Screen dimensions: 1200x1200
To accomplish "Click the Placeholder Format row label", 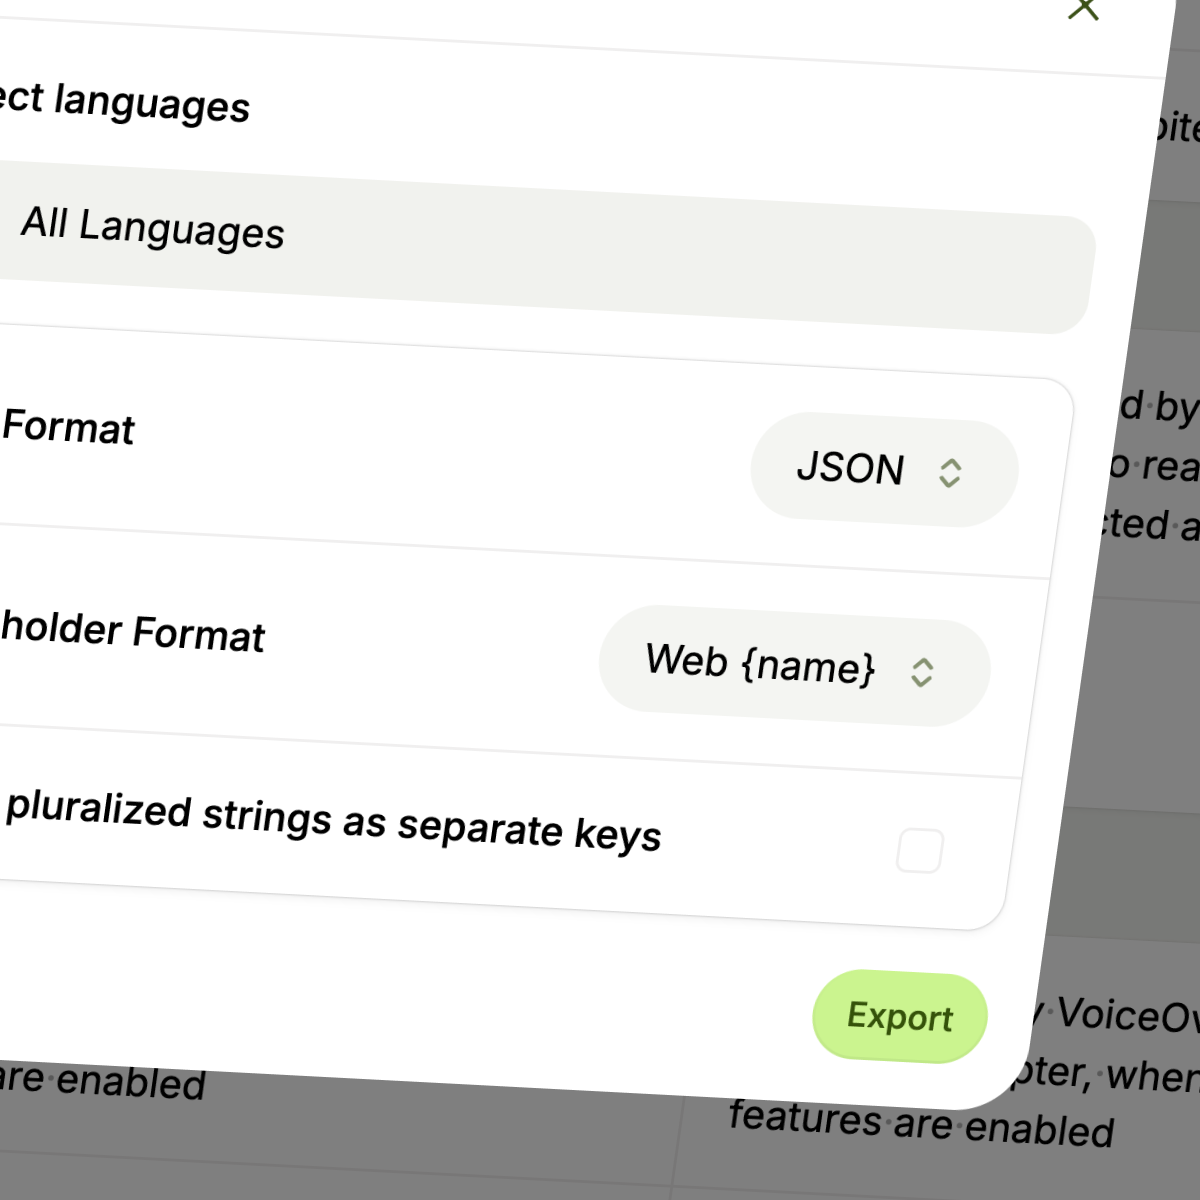I will tap(133, 631).
